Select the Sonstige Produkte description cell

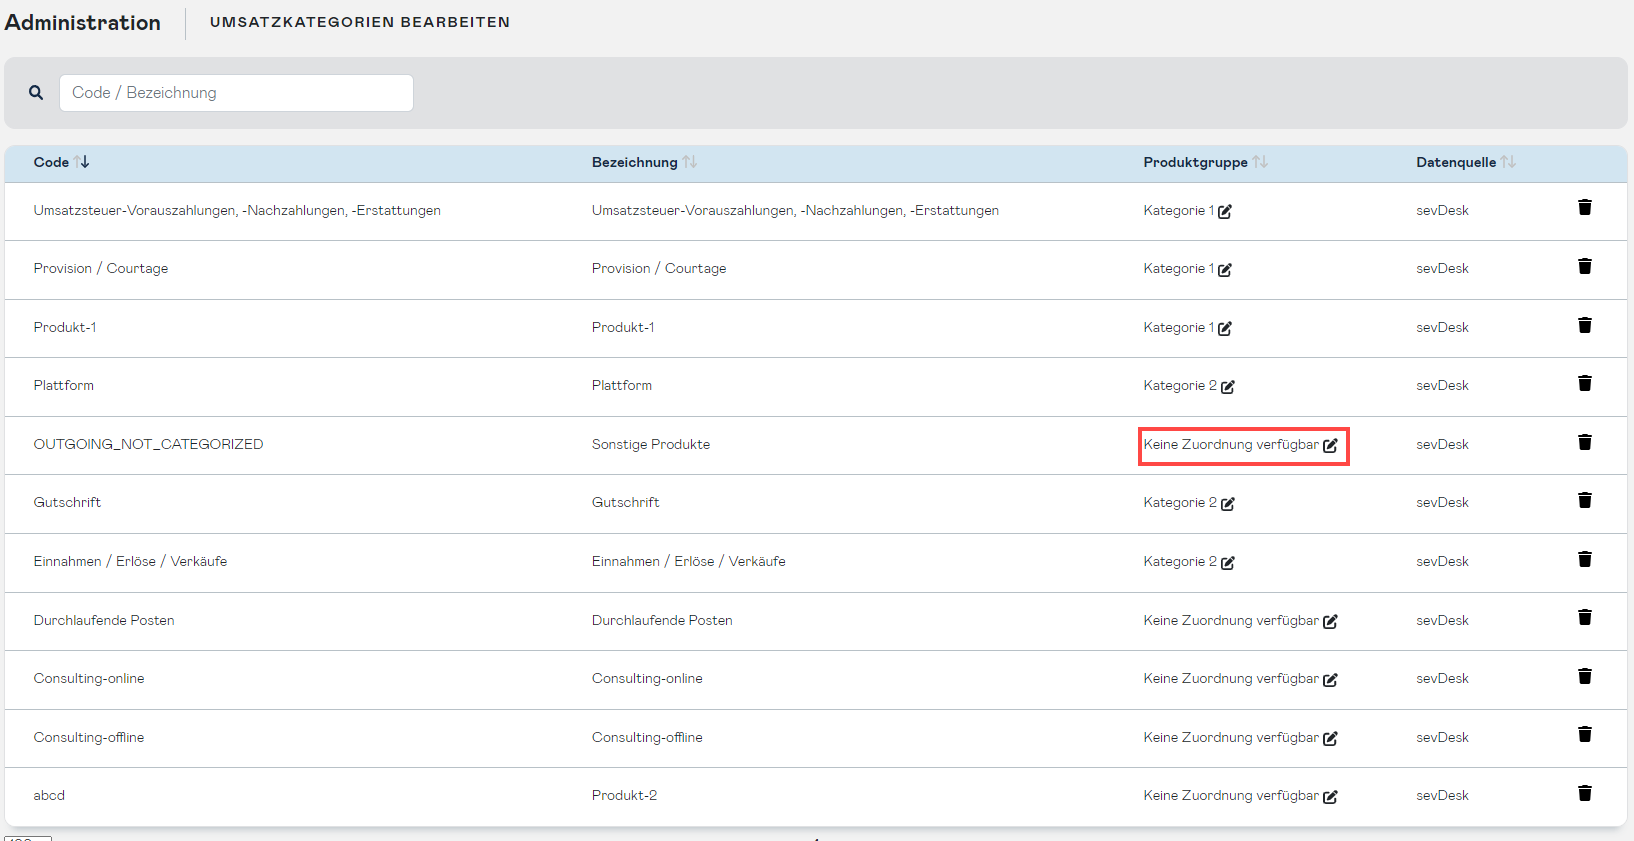click(x=651, y=444)
